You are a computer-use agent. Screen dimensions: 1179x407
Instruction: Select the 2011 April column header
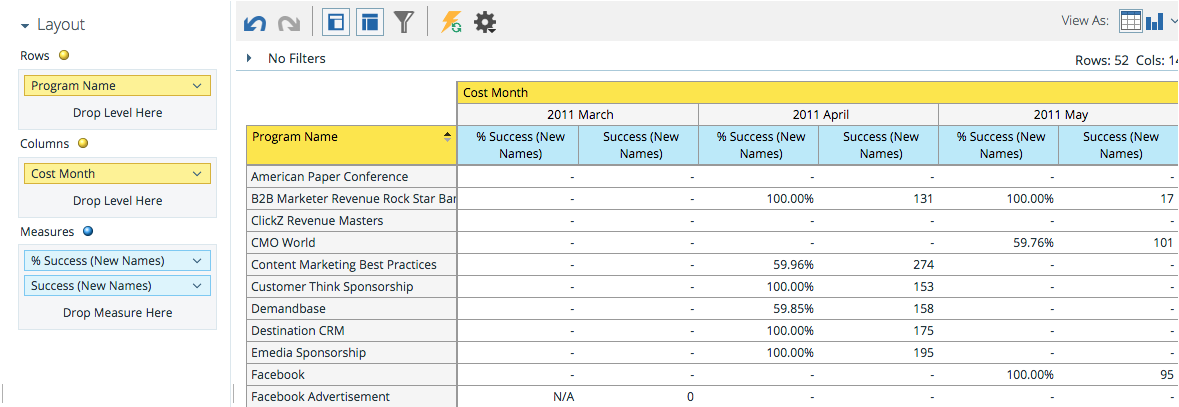[x=818, y=115]
